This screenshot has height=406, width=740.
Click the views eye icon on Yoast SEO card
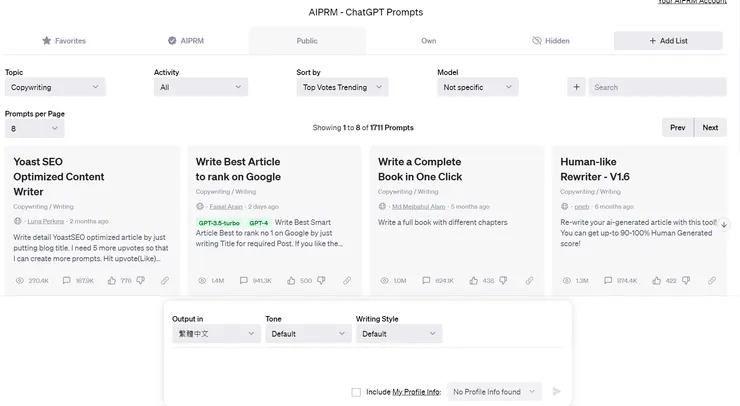[20, 280]
